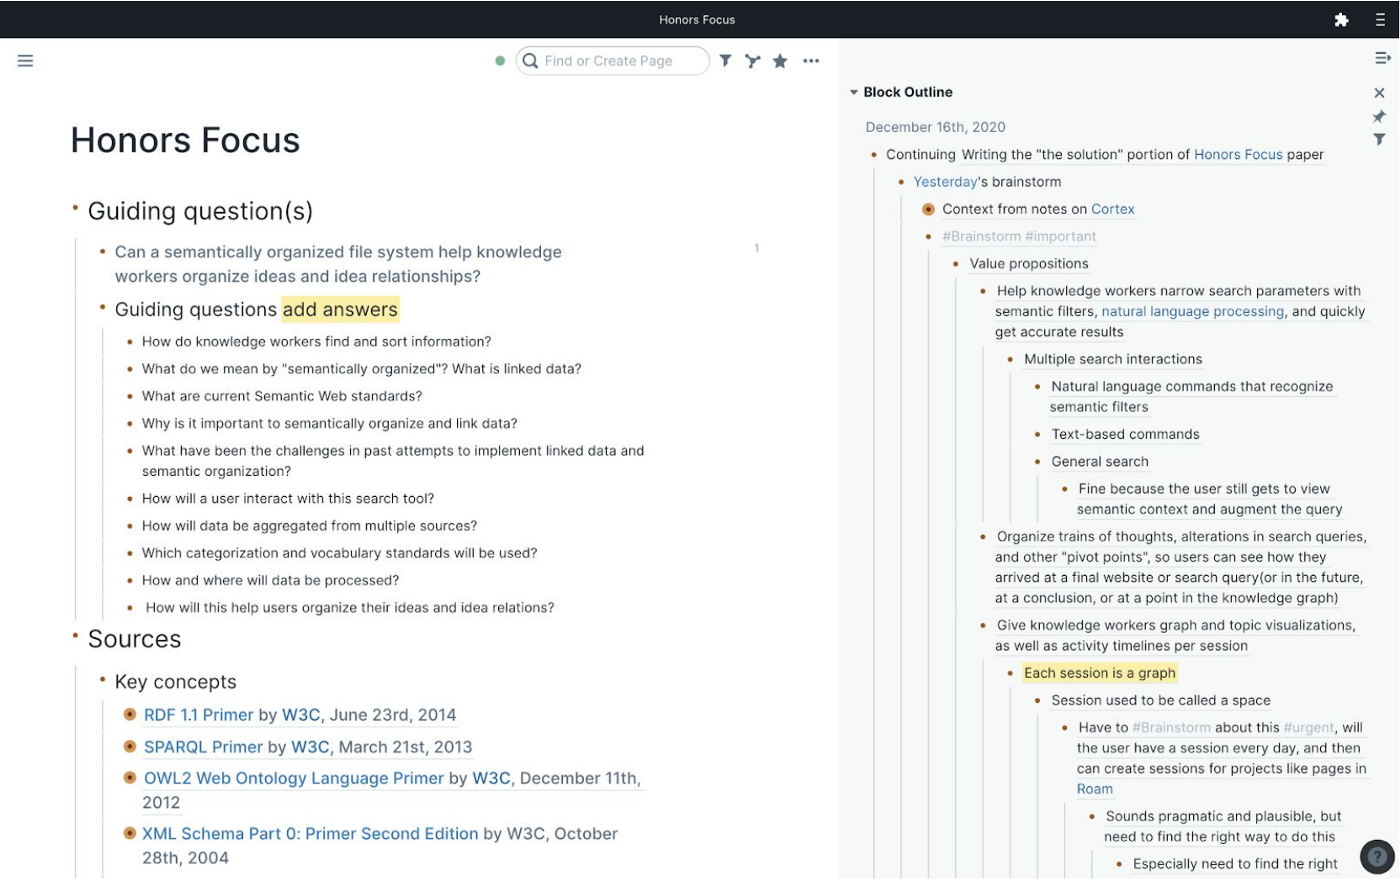Click How do knowledge workers find question
Image resolution: width=1400 pixels, height=881 pixels.
(316, 342)
